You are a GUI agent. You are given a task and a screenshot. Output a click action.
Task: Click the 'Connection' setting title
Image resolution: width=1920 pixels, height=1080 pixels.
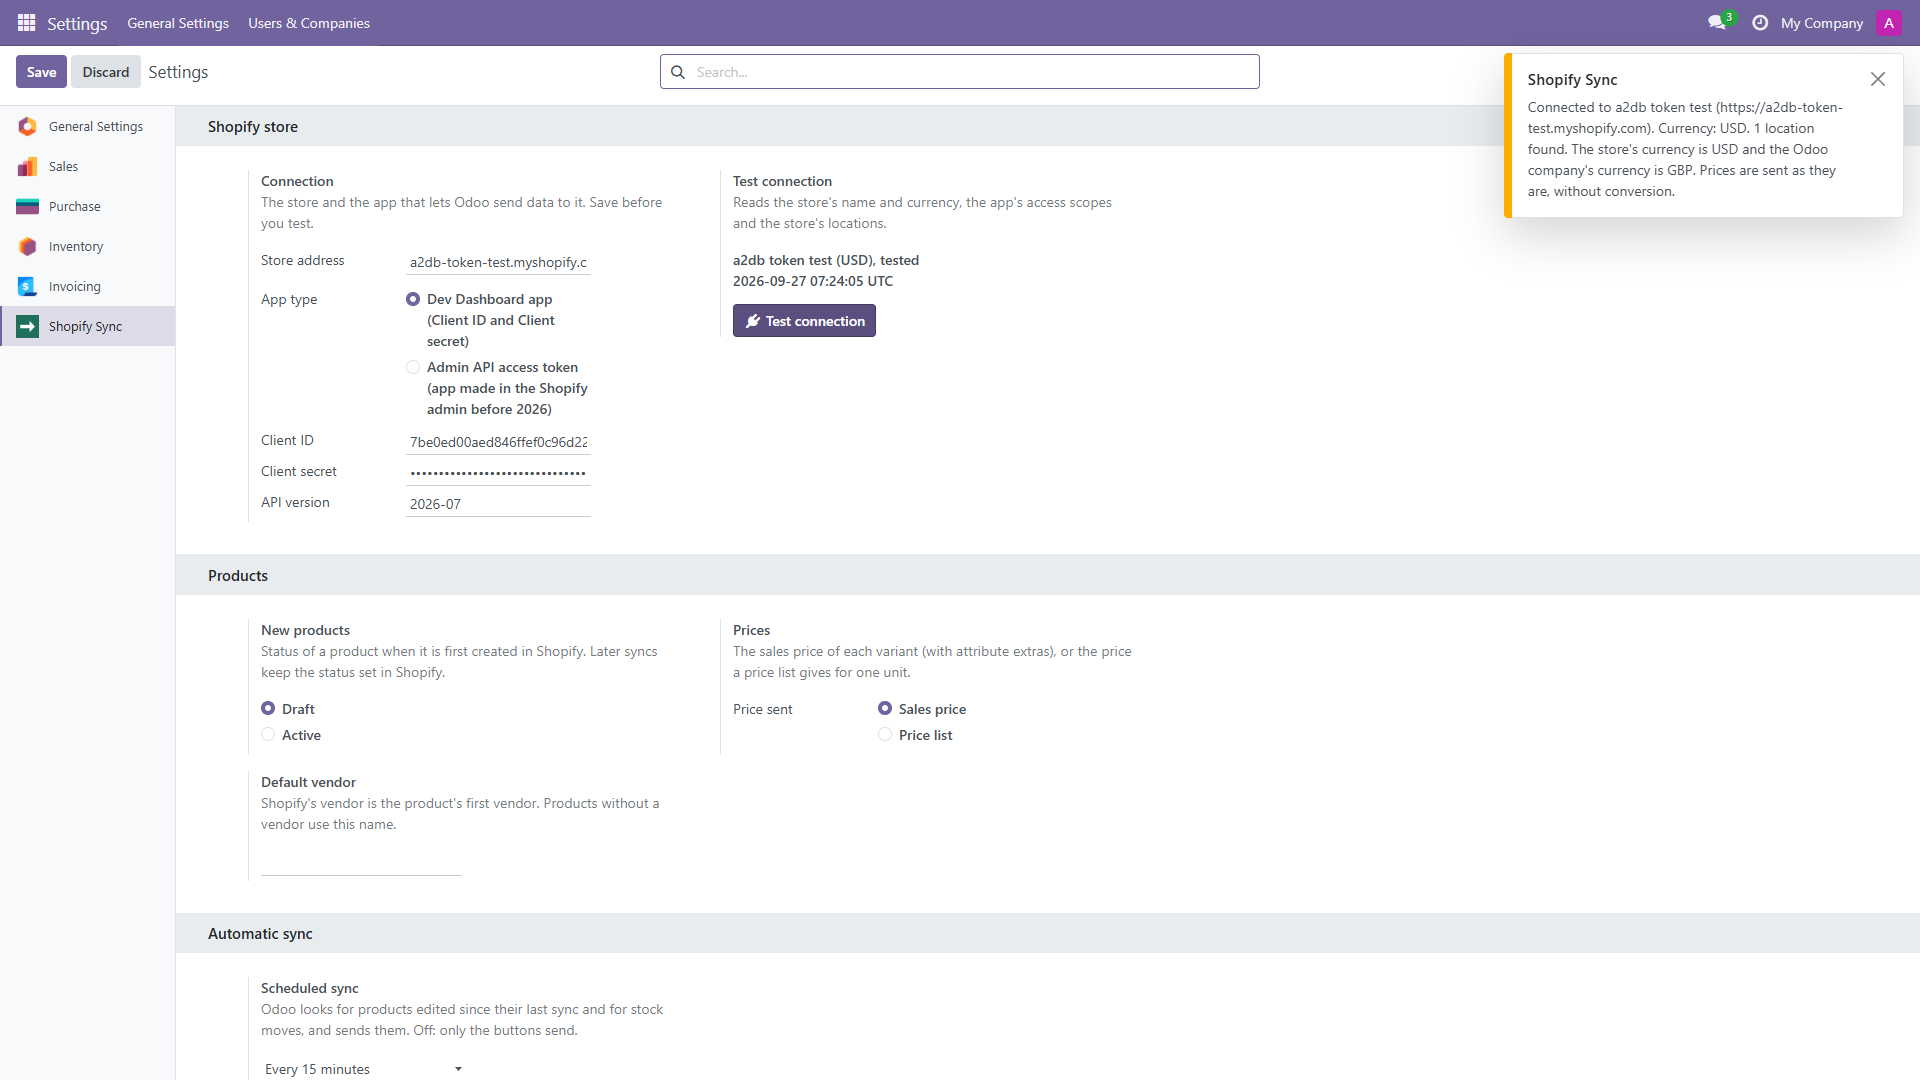tap(297, 181)
